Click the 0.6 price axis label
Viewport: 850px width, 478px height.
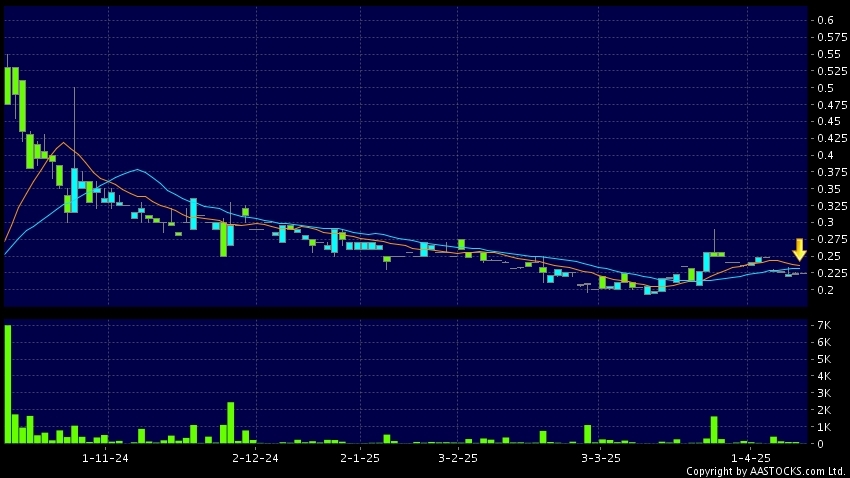(x=825, y=20)
